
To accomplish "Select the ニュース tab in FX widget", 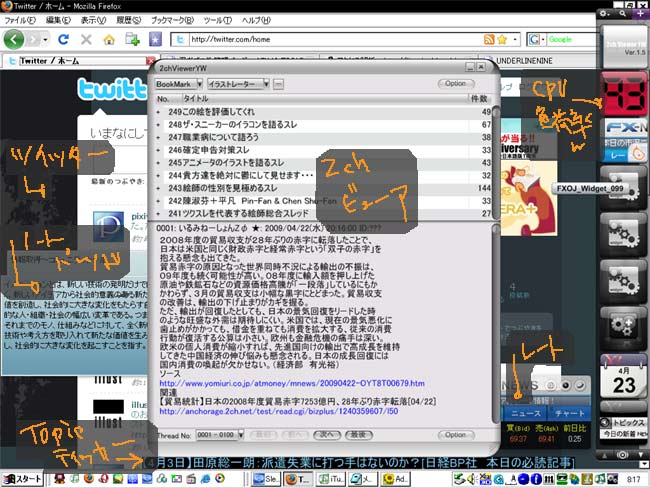I will coord(526,413).
